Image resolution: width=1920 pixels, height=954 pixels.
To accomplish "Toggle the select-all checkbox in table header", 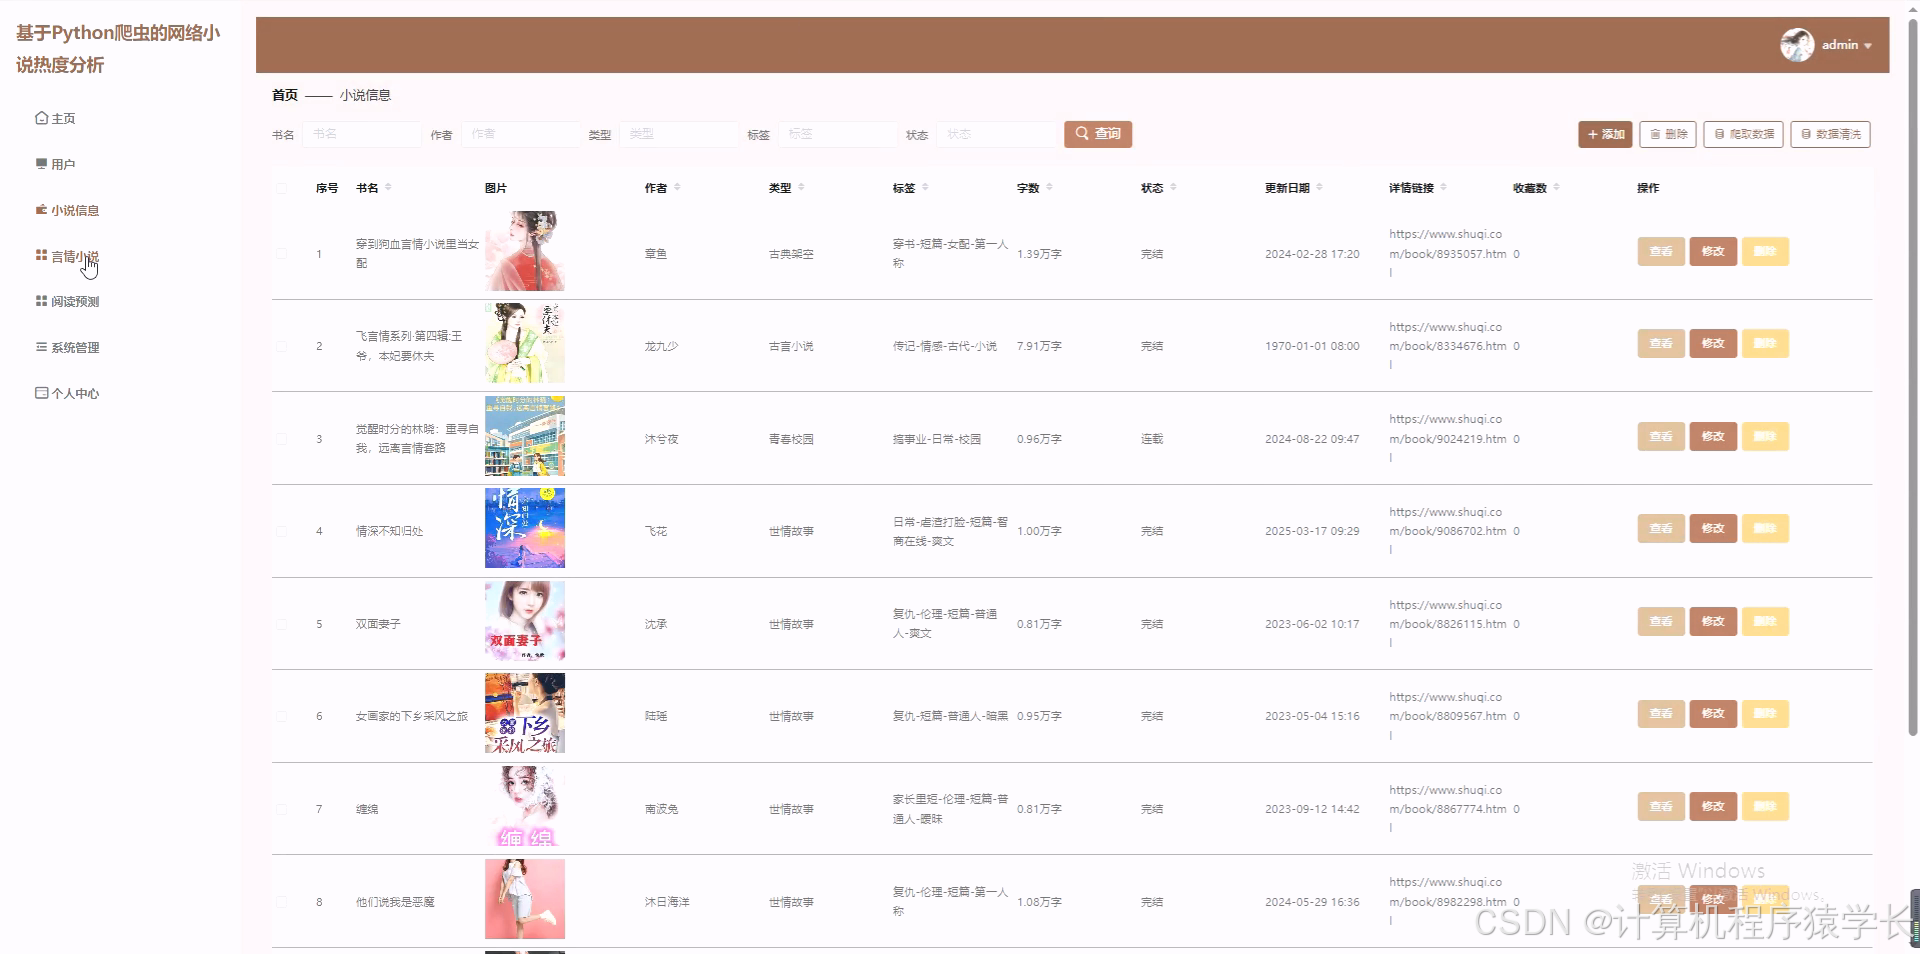I will (281, 188).
